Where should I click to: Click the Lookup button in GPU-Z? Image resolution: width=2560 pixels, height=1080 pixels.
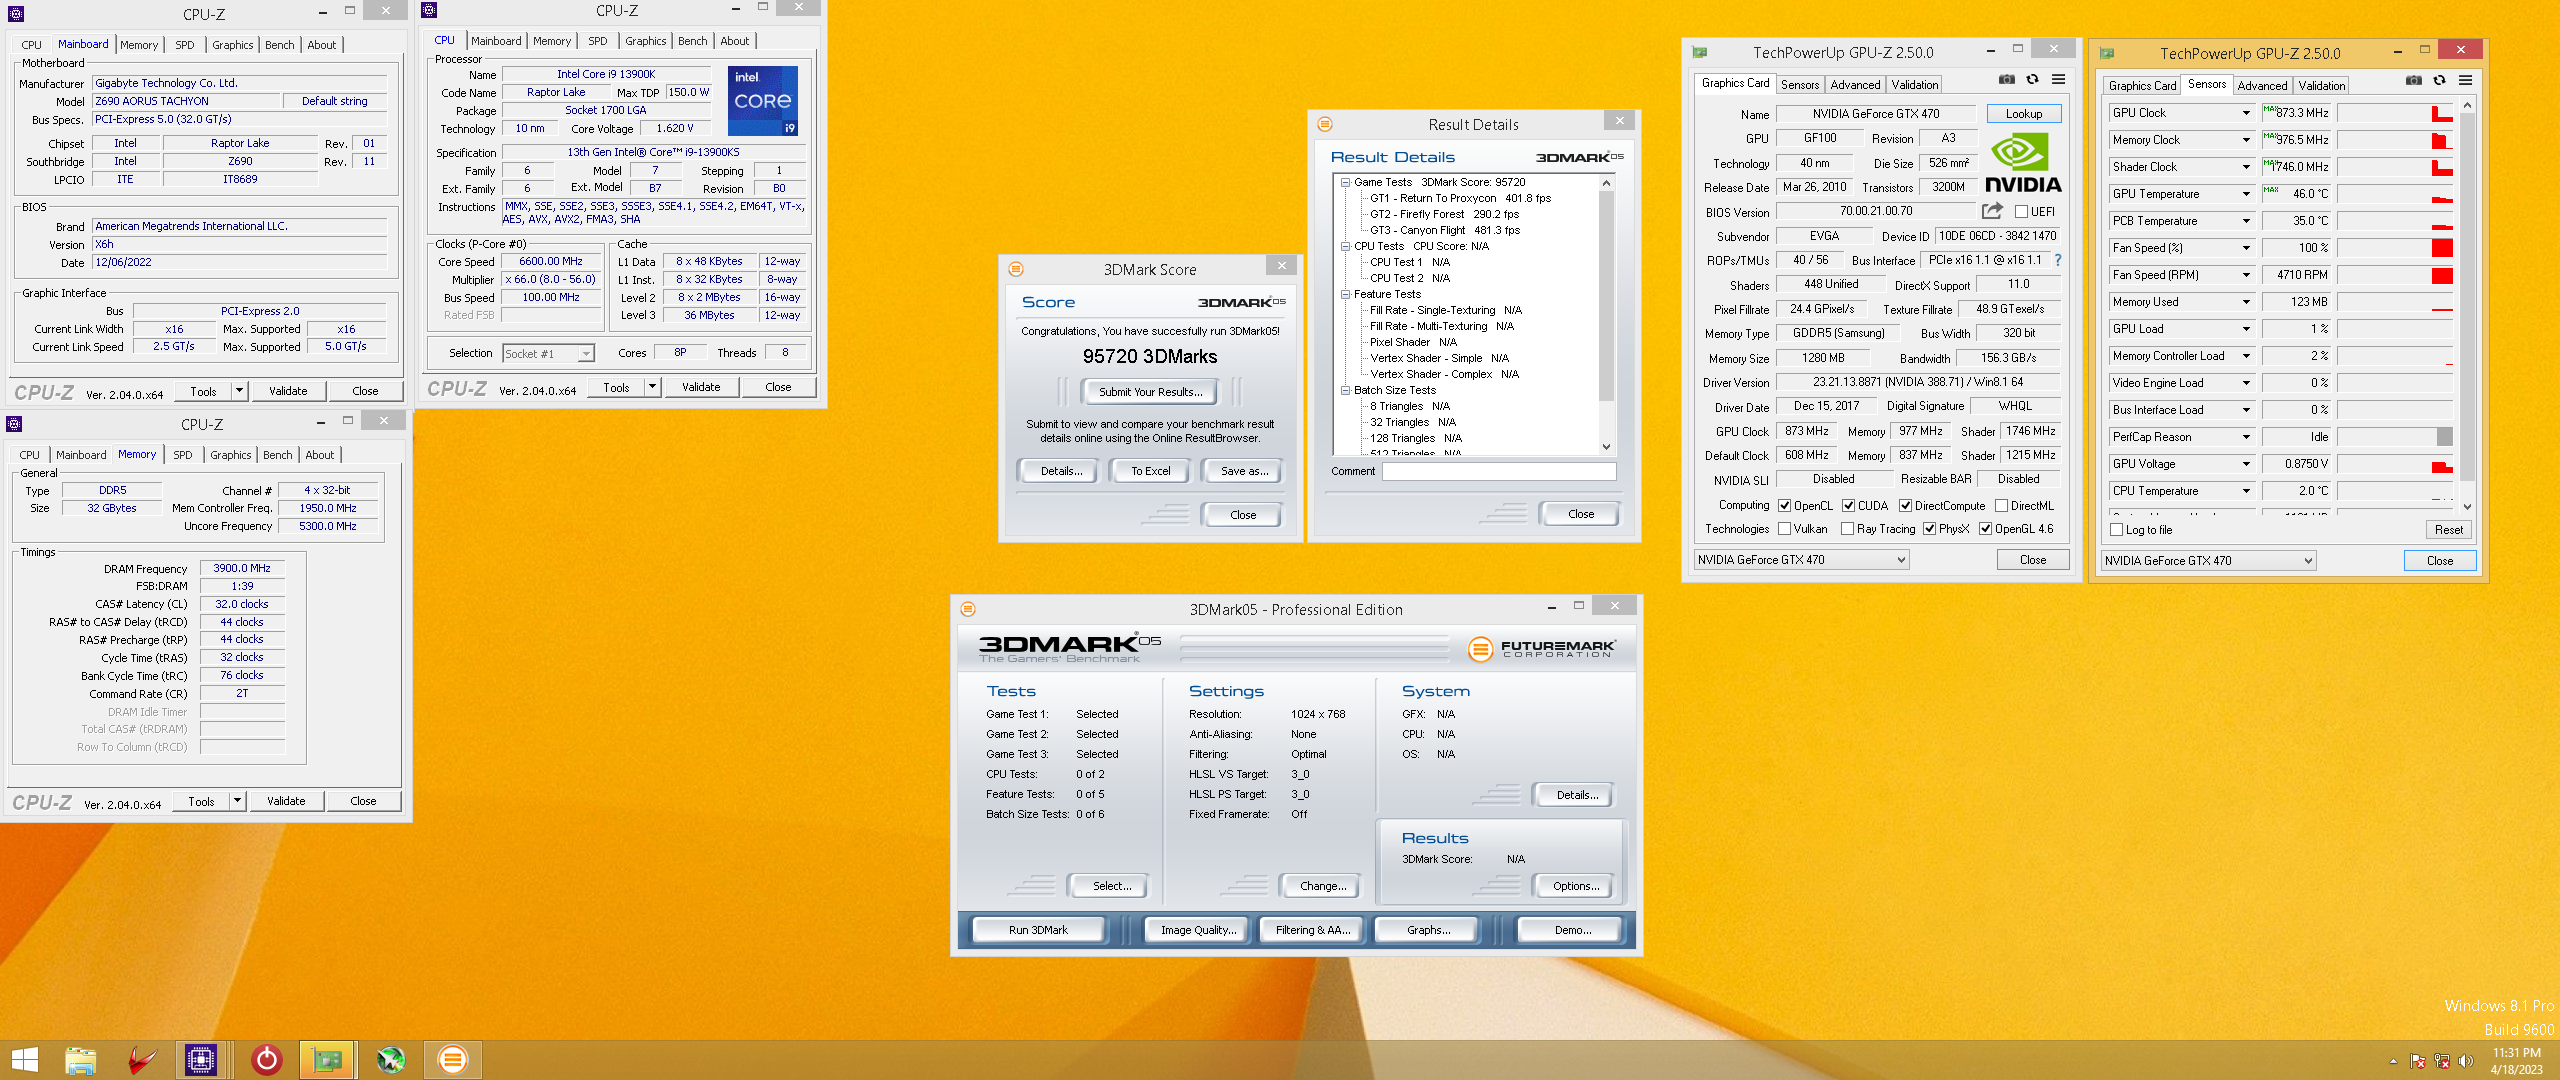coord(2024,114)
